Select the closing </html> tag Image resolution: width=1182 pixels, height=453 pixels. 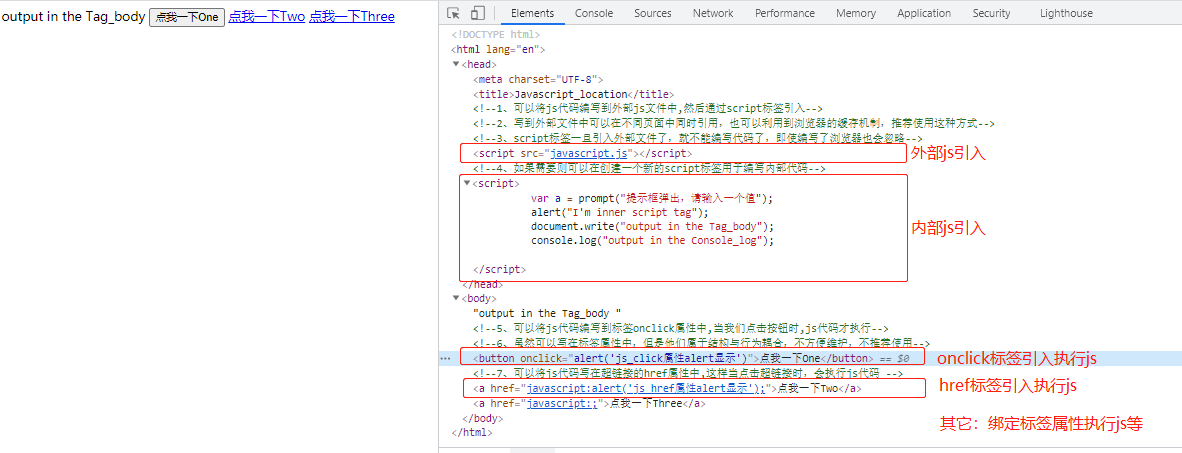point(472,432)
